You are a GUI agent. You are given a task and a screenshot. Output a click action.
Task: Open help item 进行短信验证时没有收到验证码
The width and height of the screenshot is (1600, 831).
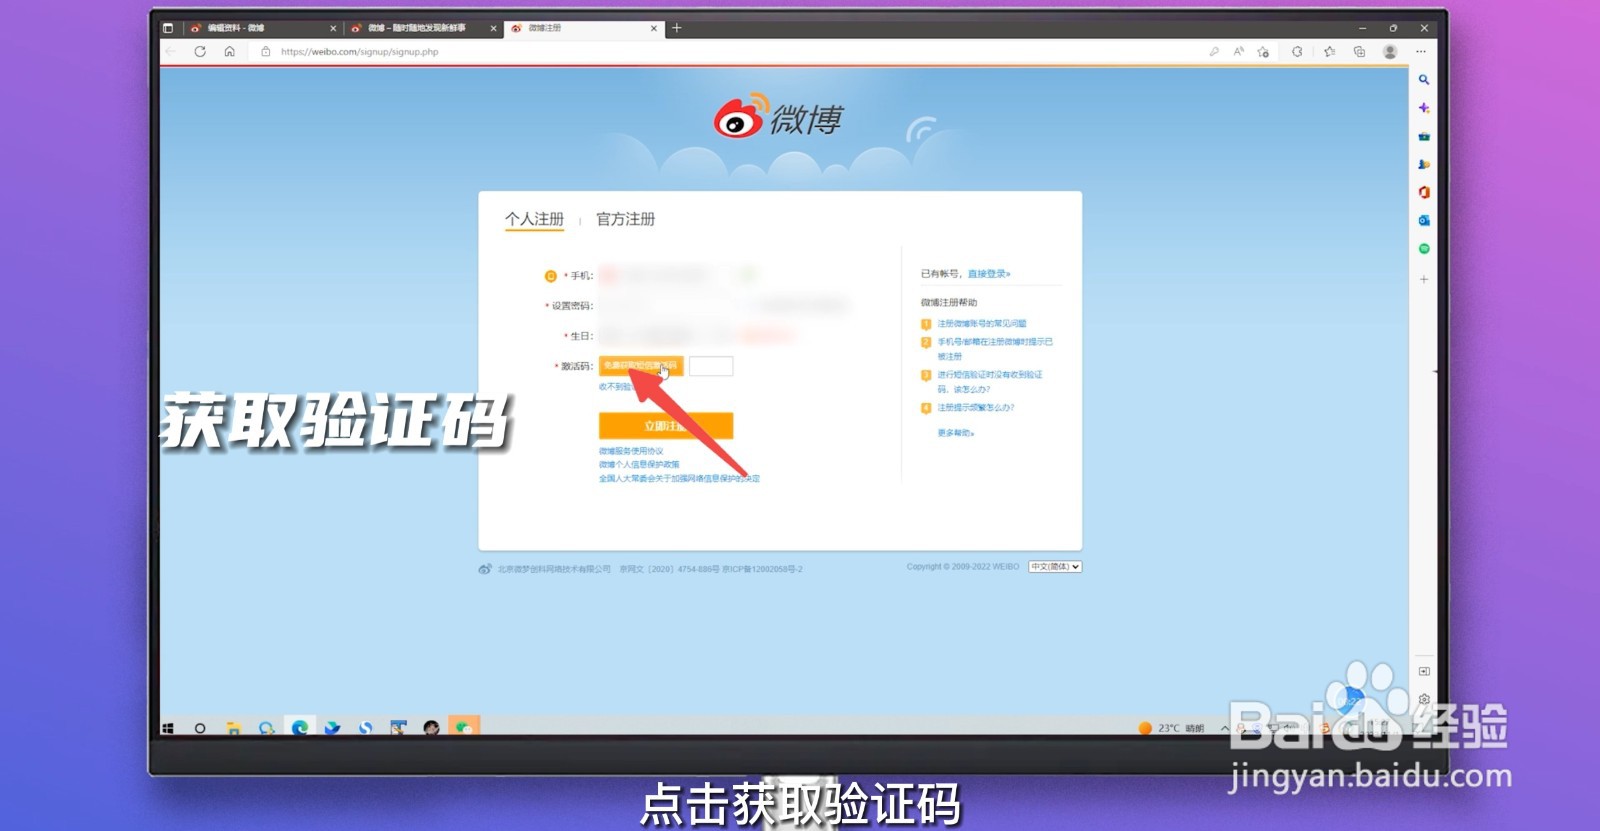pos(990,382)
